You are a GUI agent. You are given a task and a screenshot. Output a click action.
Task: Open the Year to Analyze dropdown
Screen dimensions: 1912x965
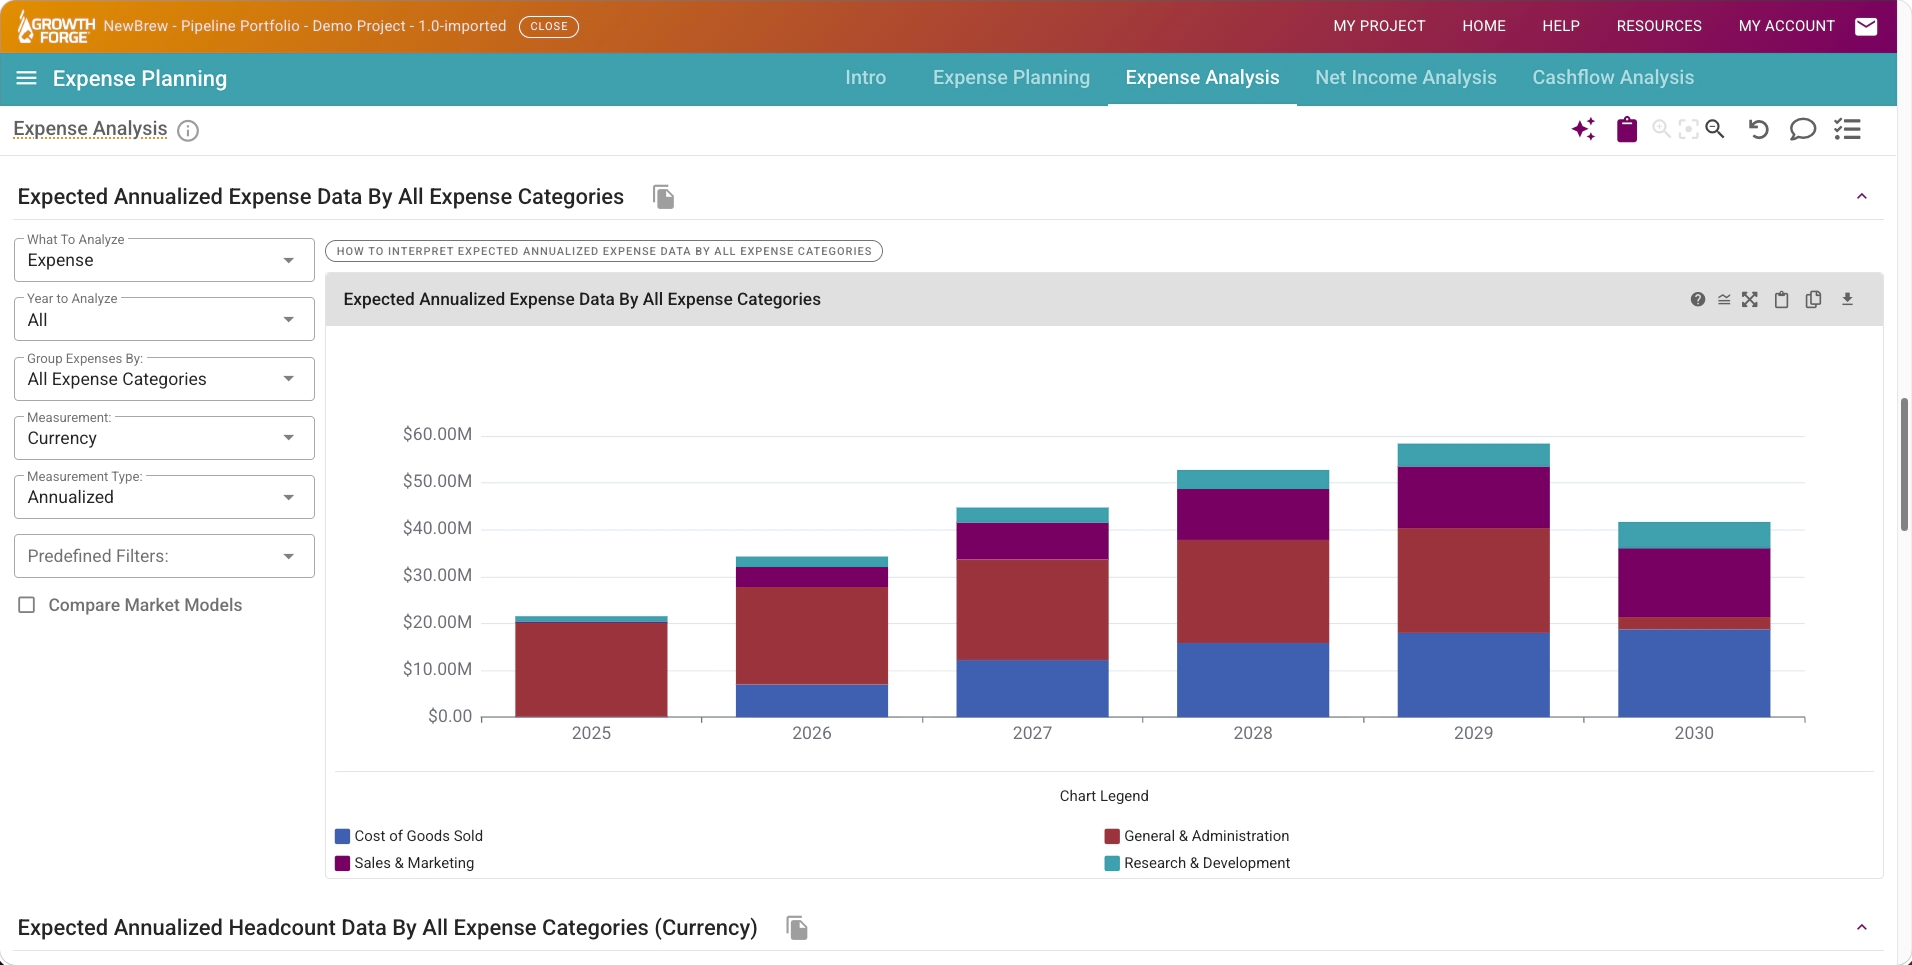coord(164,320)
